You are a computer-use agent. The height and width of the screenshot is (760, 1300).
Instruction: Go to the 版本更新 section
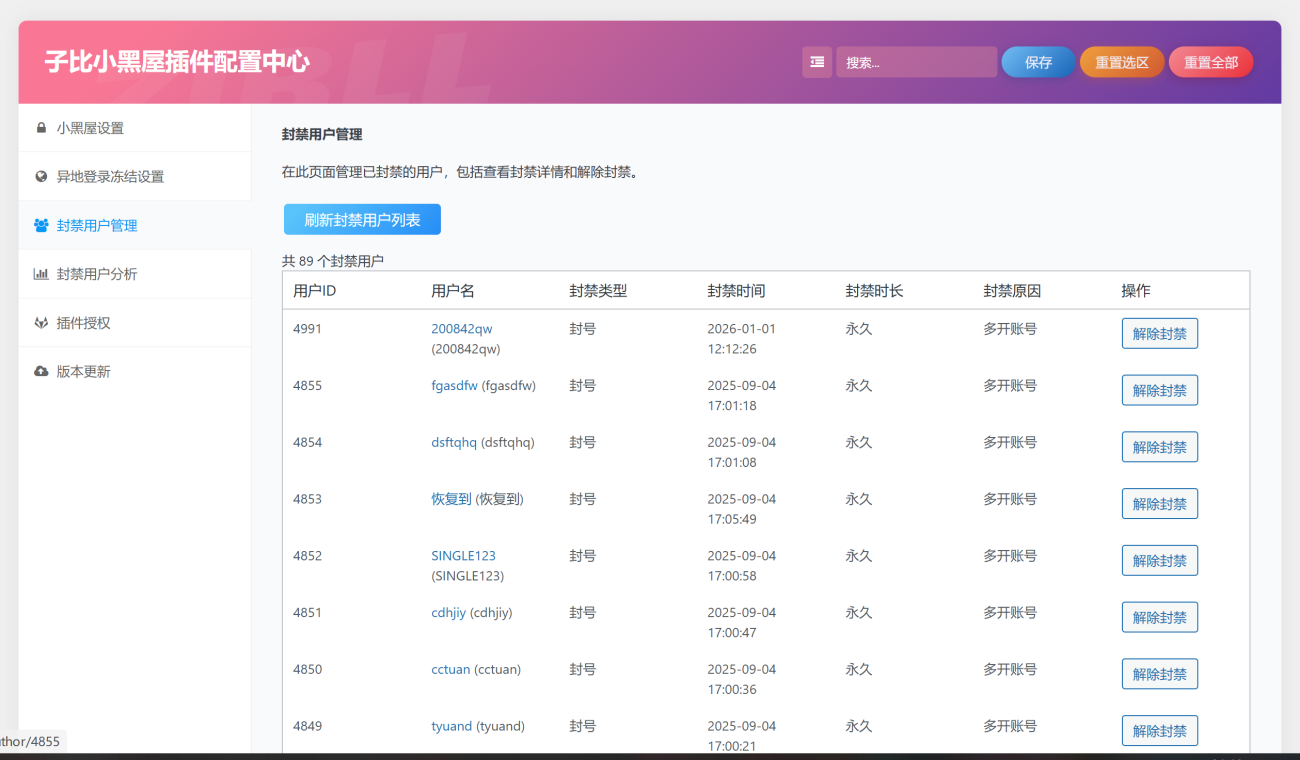[x=83, y=372]
